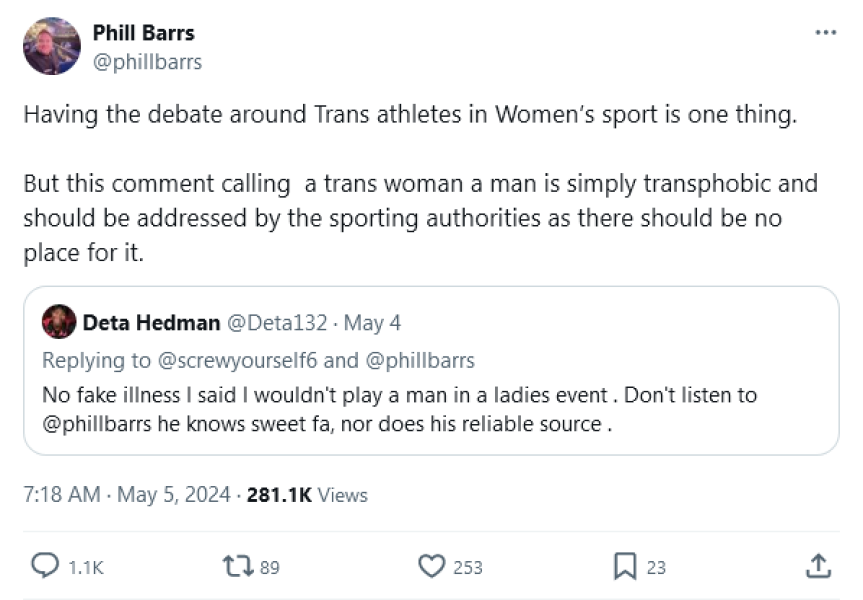Bookmark the tweet
Viewport: 863px width, 600px height.
(624, 566)
